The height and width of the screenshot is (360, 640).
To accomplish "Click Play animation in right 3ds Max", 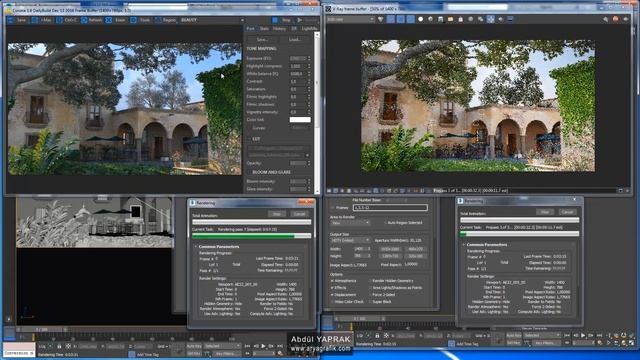I will pos(583,335).
